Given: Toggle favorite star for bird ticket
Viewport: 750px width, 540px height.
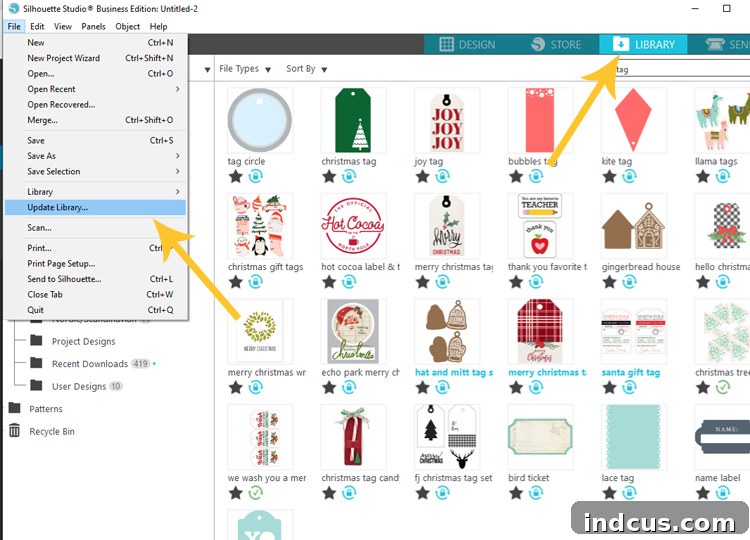Looking at the screenshot, I should point(516,492).
